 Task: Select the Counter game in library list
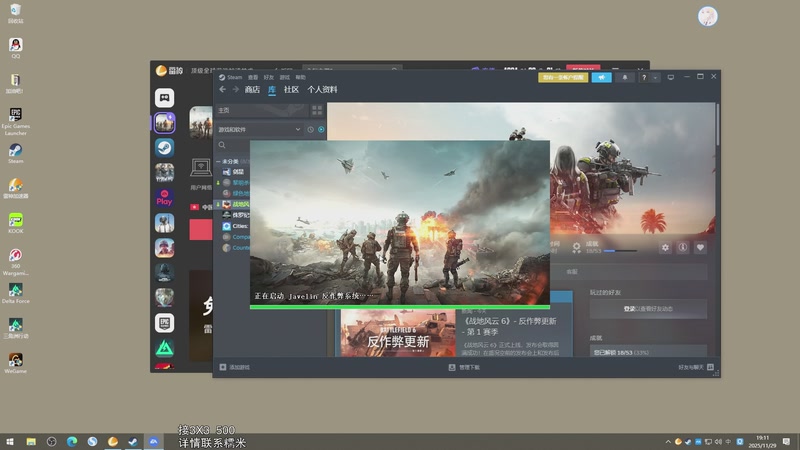(x=237, y=247)
